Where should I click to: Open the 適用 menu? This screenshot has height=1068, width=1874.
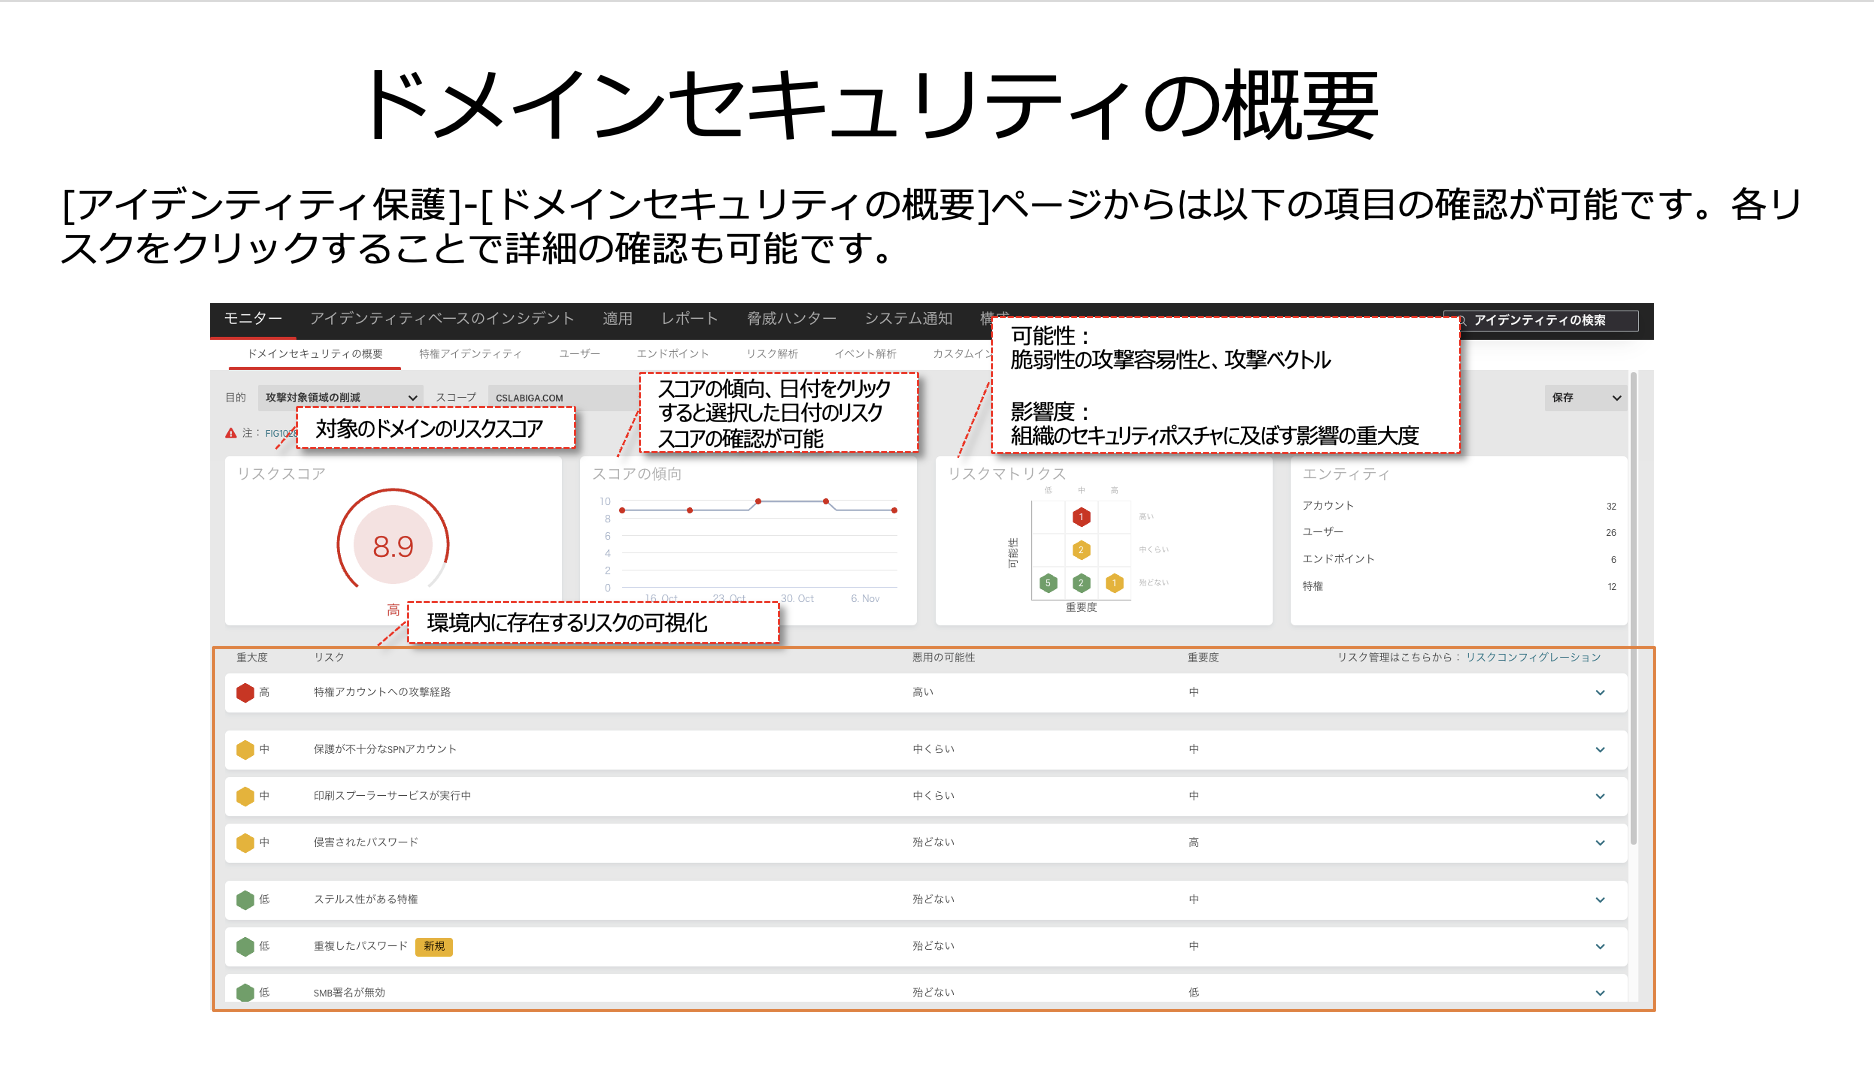click(618, 318)
